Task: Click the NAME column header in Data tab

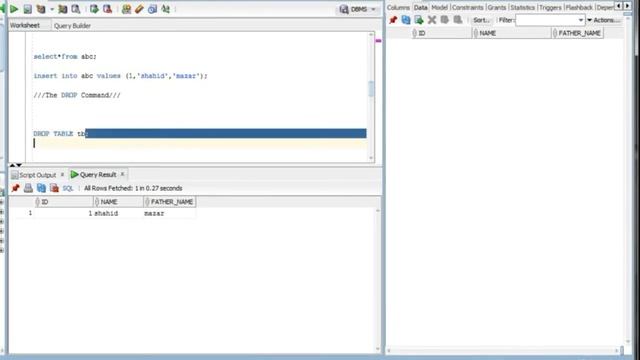Action: (512, 33)
